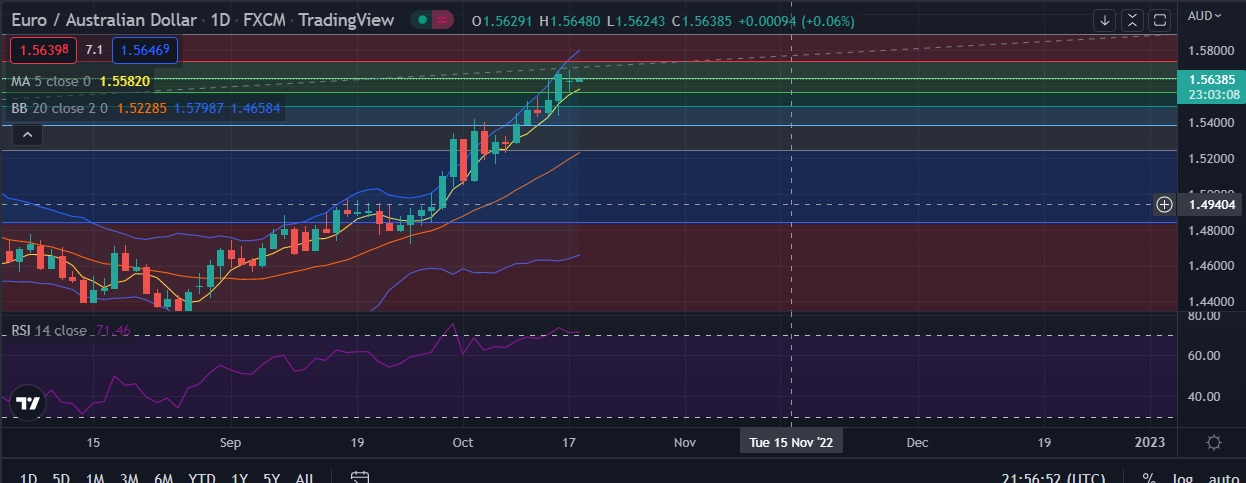Viewport: 1246px width, 483px height.
Task: Click the crosshair price label 1.49404
Action: coord(1211,204)
